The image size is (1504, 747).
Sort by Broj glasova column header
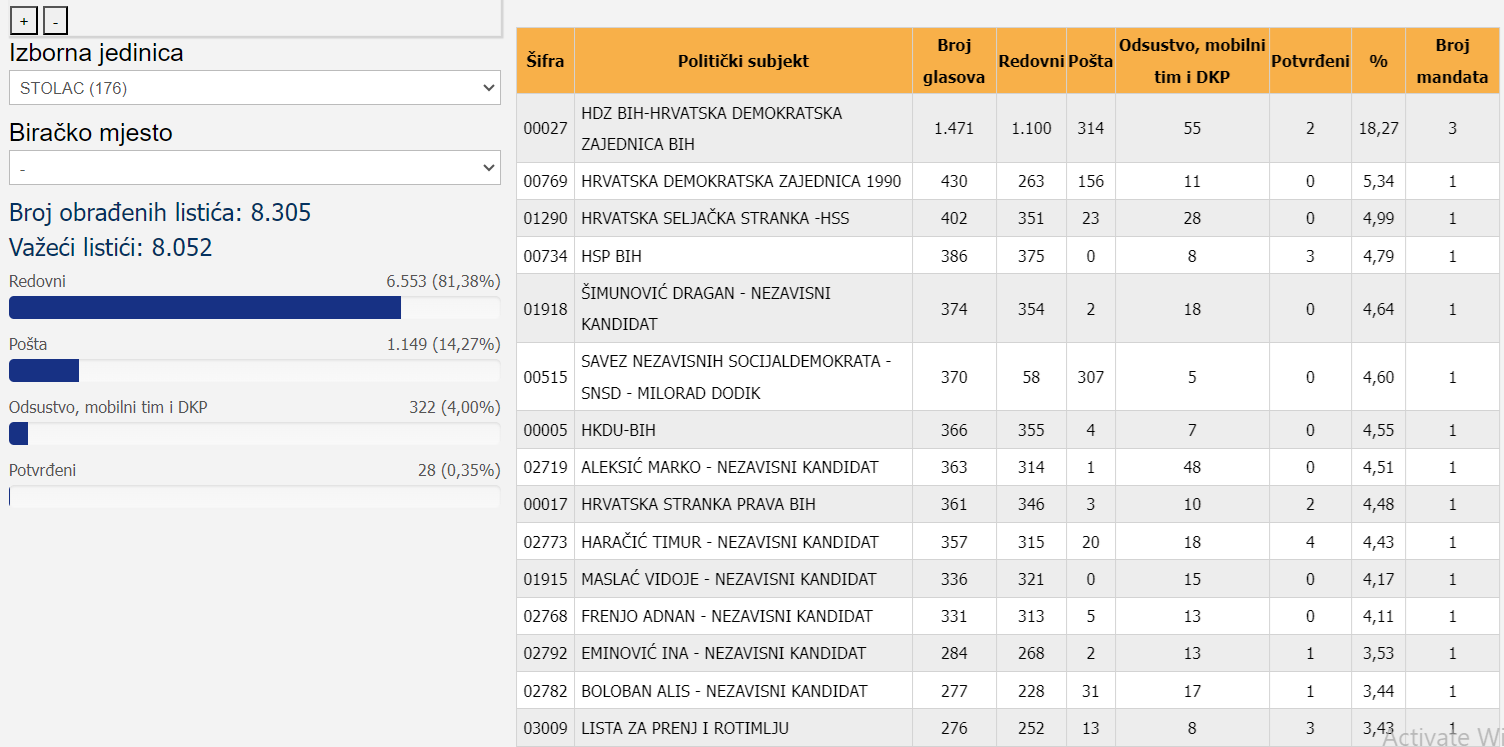[x=953, y=61]
